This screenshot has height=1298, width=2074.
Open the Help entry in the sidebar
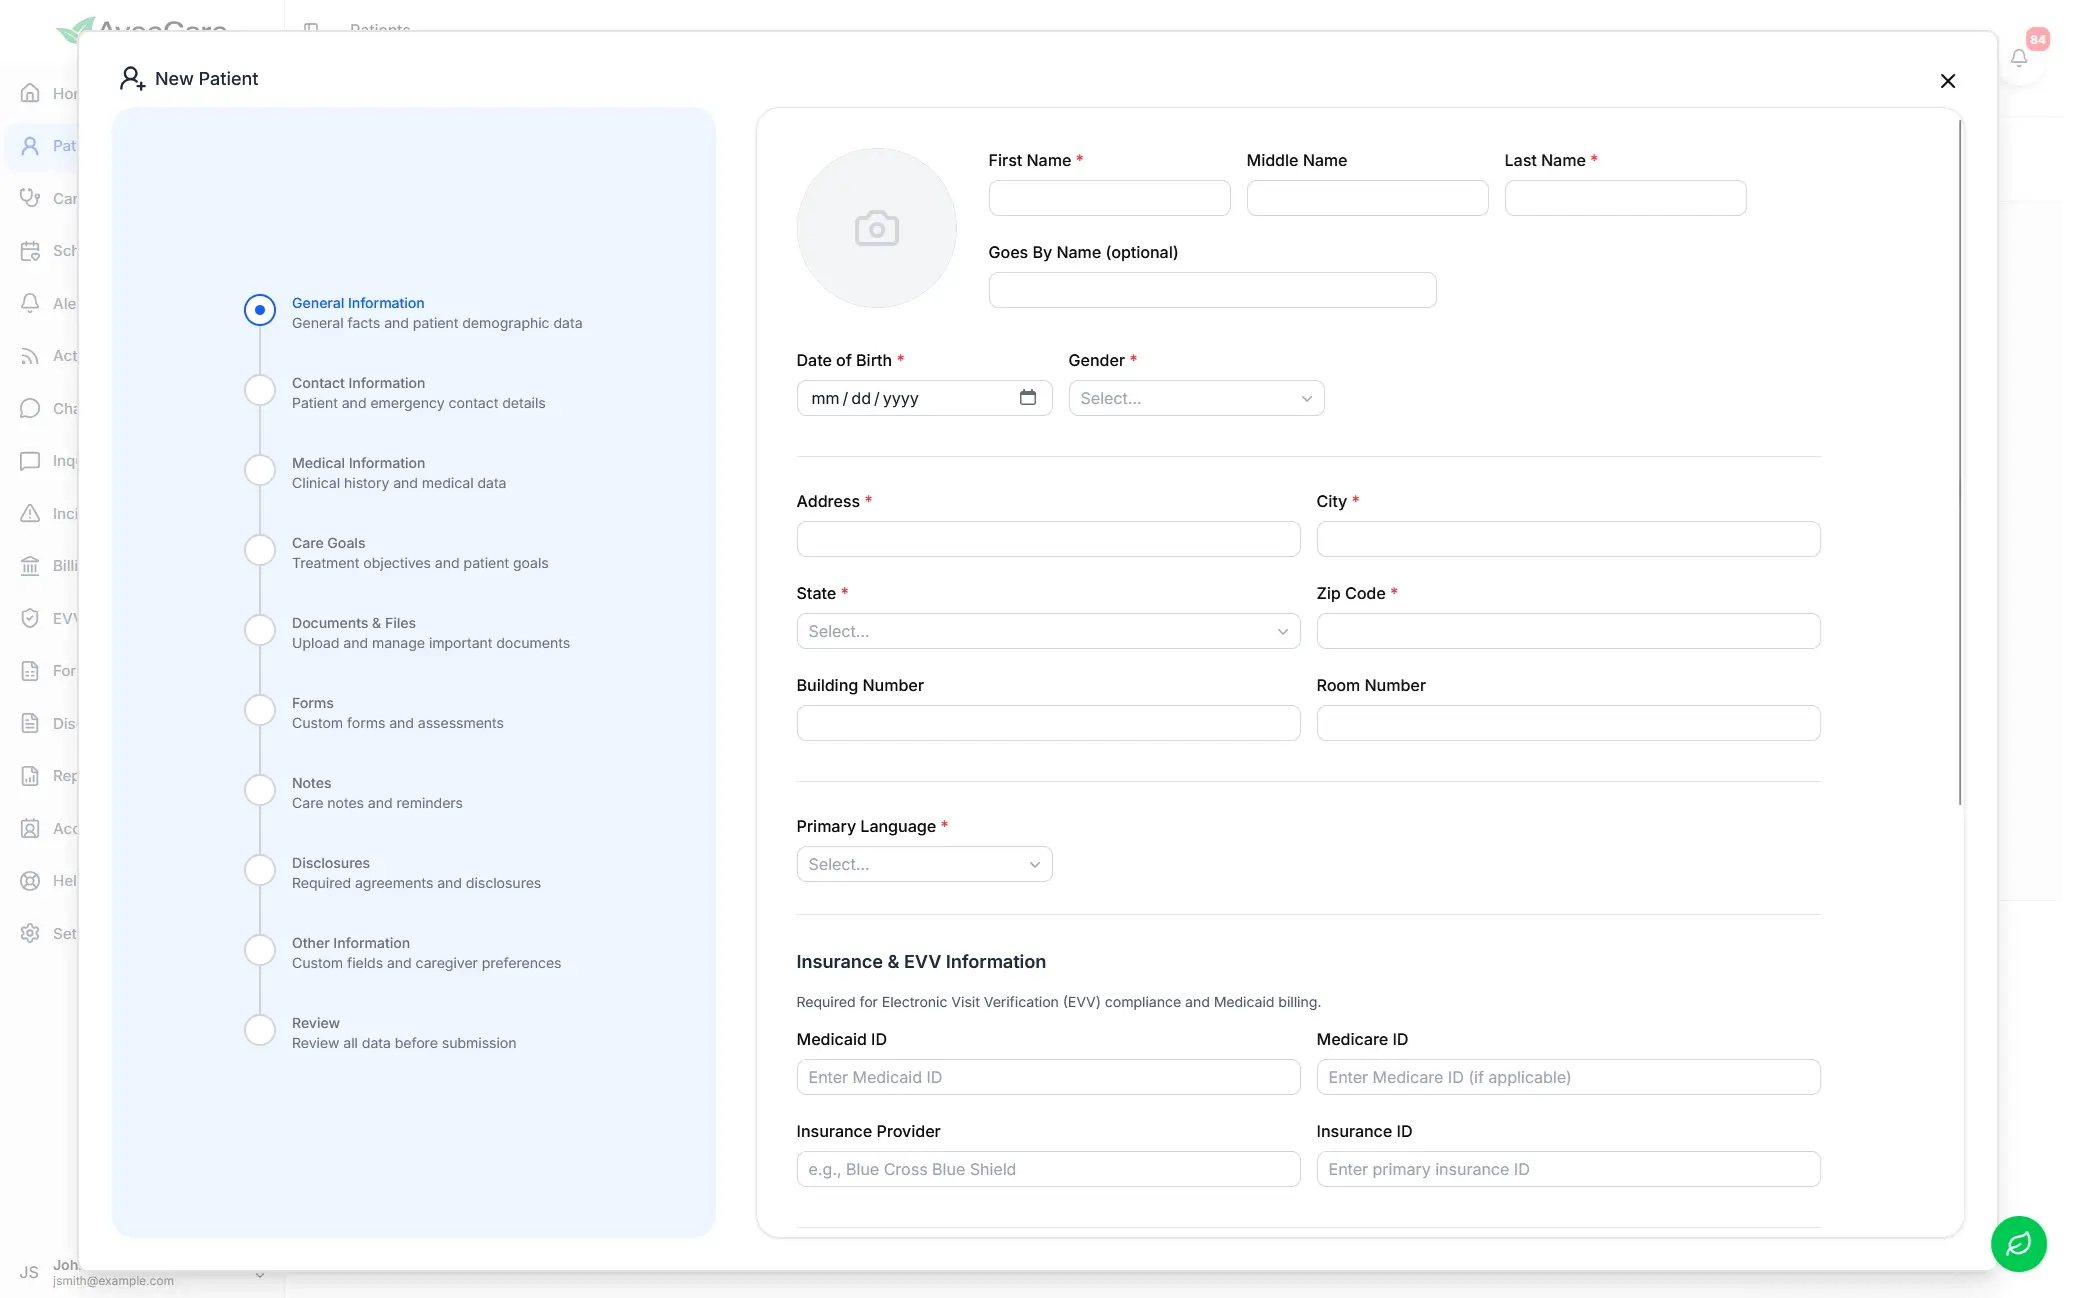point(30,881)
